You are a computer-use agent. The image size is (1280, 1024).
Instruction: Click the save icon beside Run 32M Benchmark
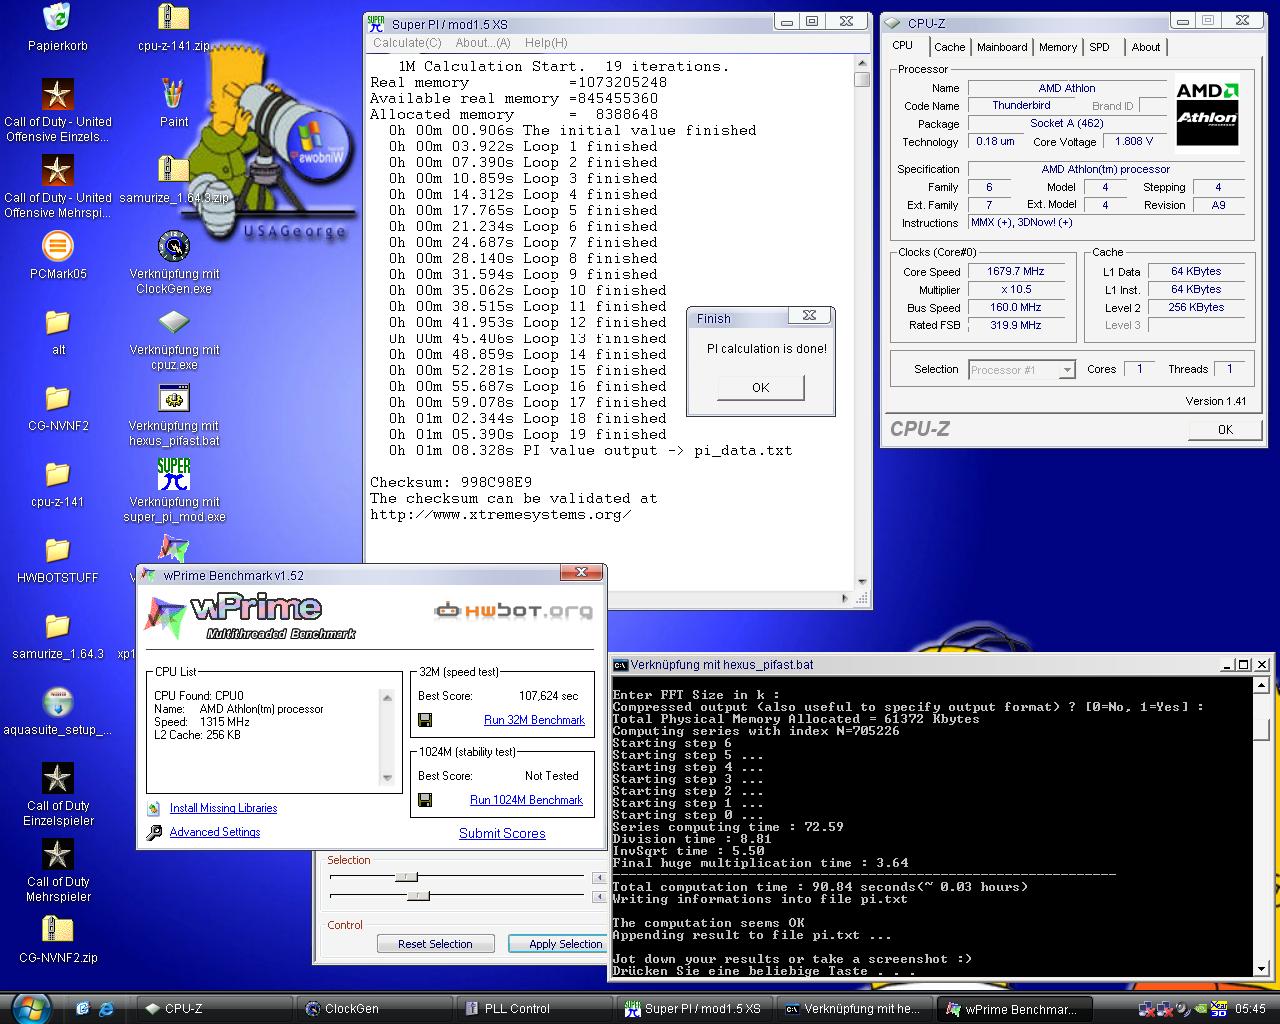click(x=425, y=720)
